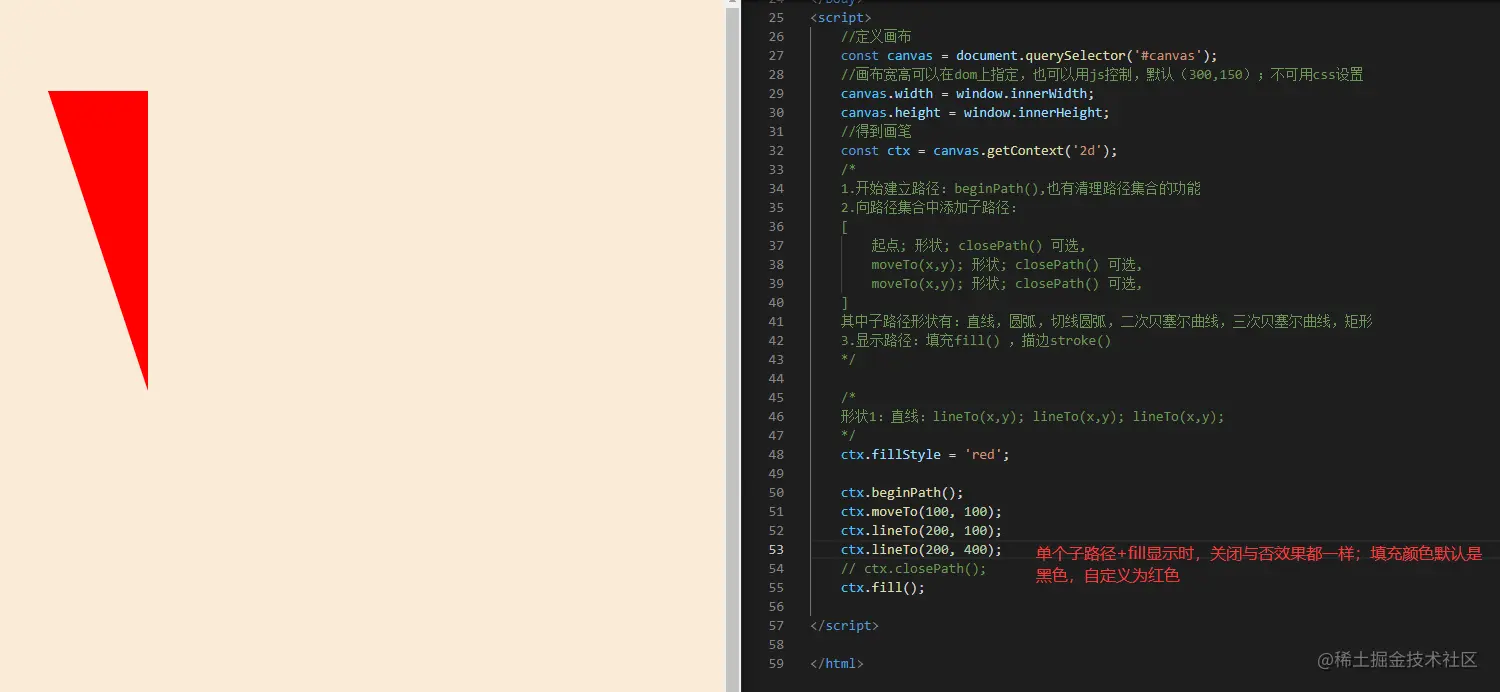Select the canvas.height = window.innerHeight line
The width and height of the screenshot is (1500, 692).
click(975, 113)
